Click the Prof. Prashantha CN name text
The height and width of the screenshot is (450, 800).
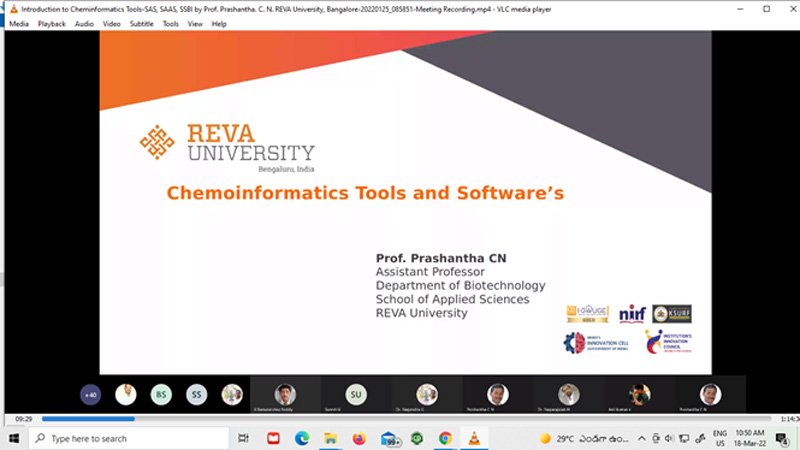coord(441,258)
